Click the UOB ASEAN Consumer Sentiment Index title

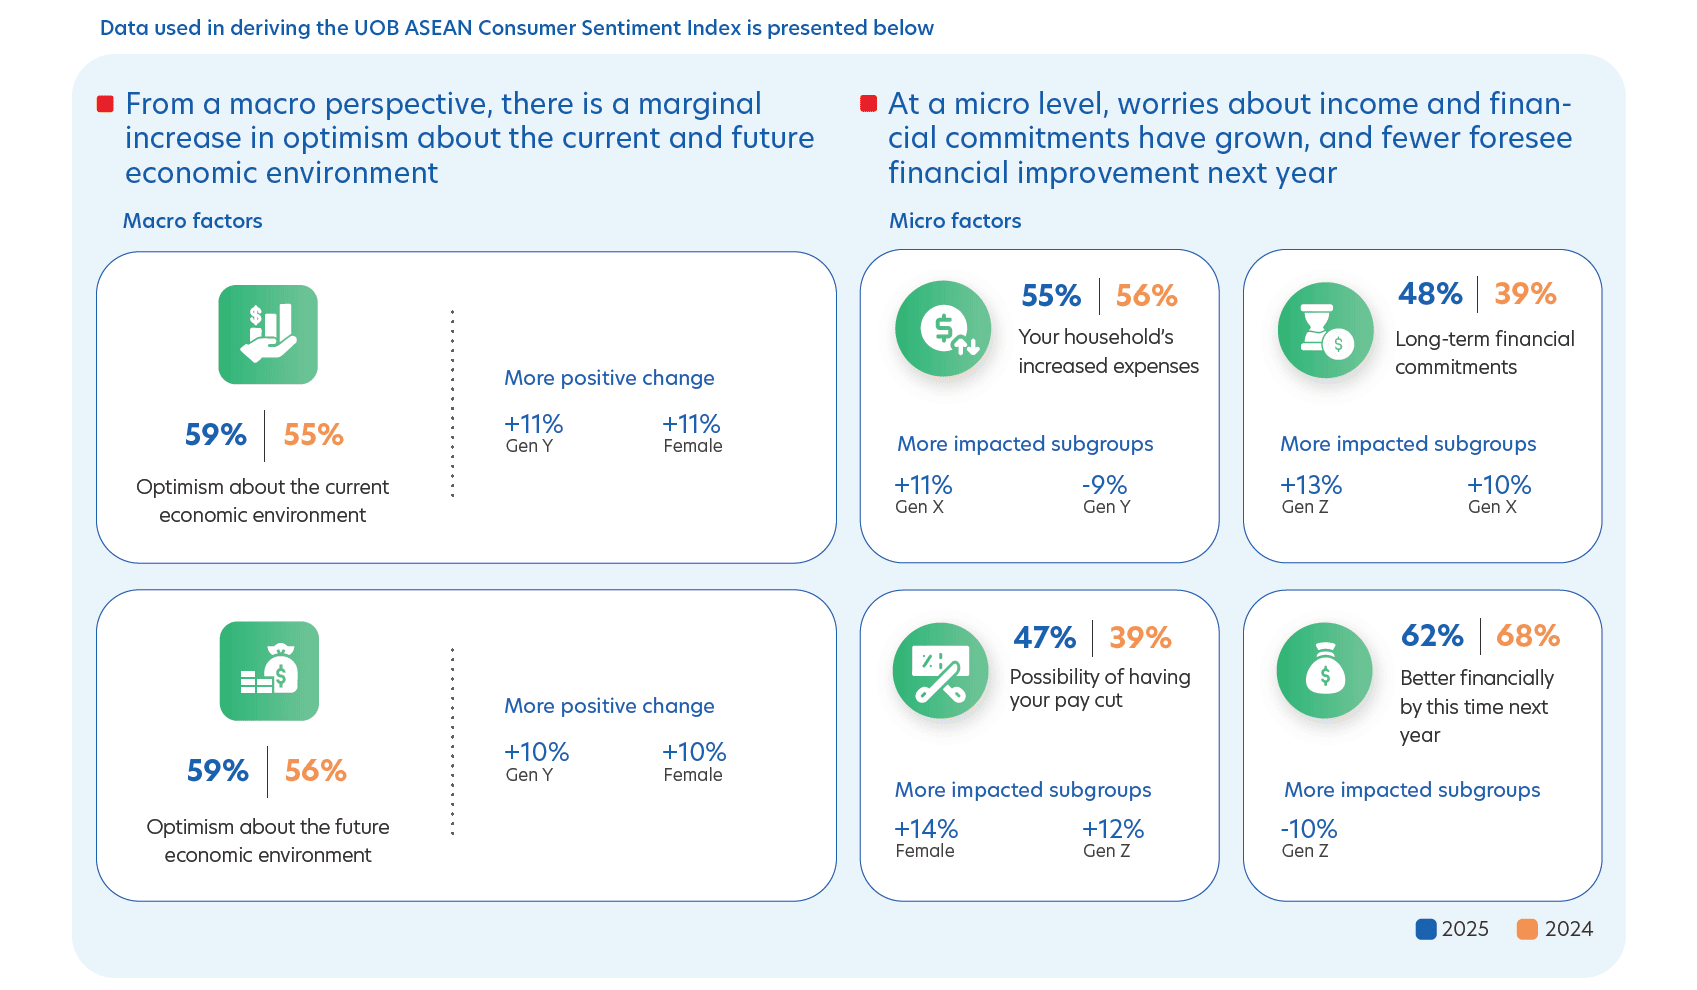tap(517, 28)
